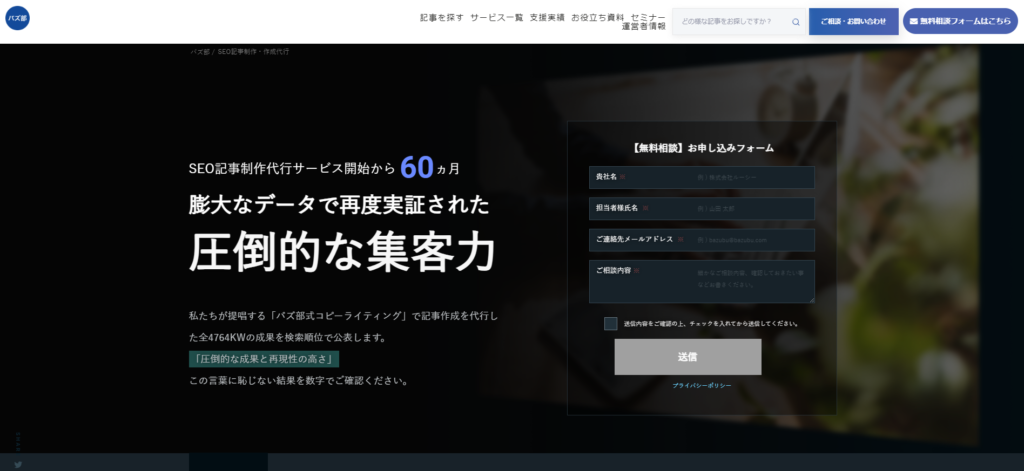Click the バズ部 round logo
Image resolution: width=1024 pixels, height=471 pixels.
point(17,18)
